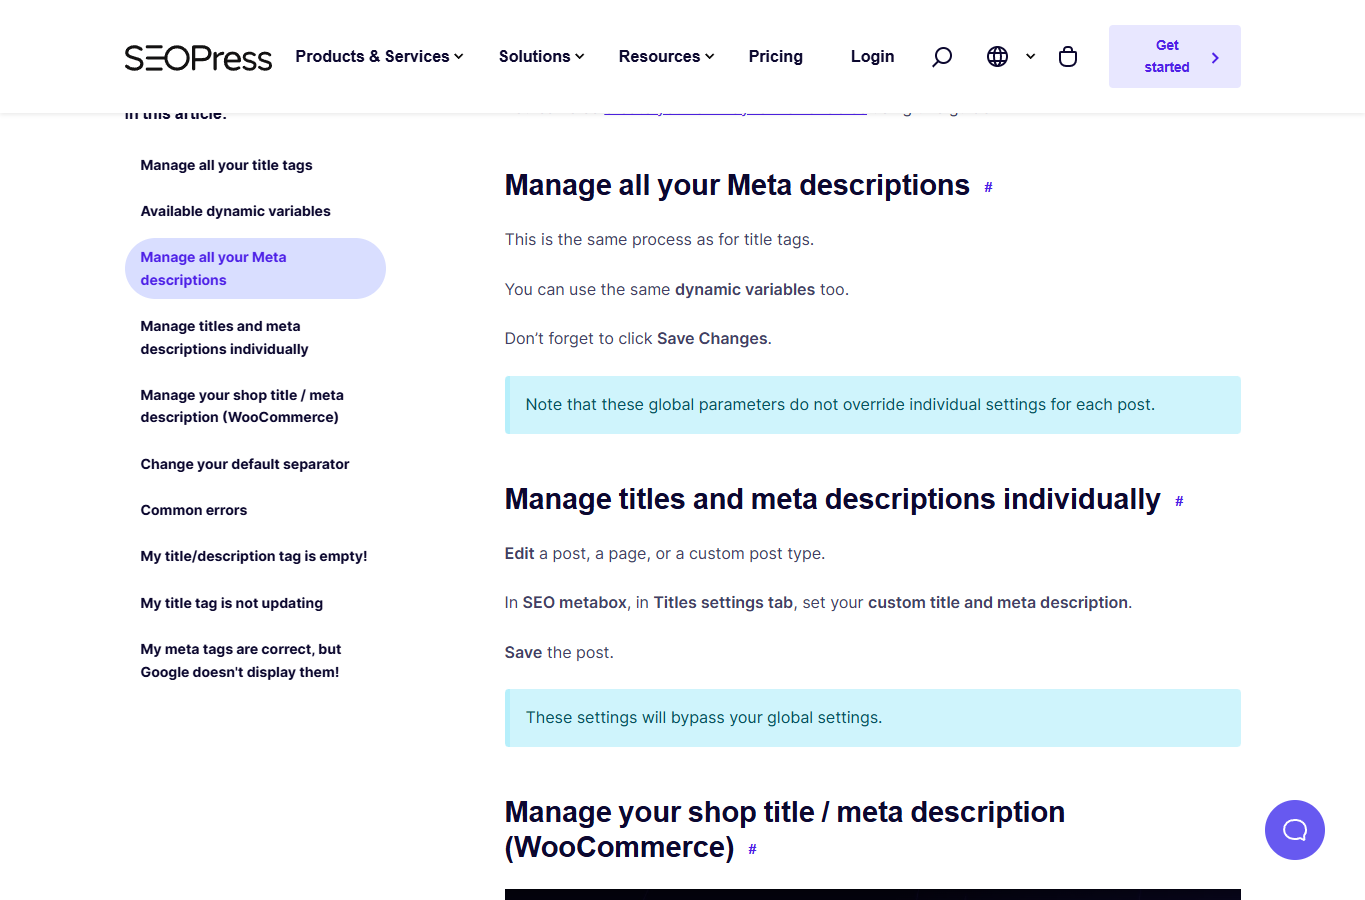Expand the Resources menu
The height and width of the screenshot is (900, 1365).
point(666,57)
